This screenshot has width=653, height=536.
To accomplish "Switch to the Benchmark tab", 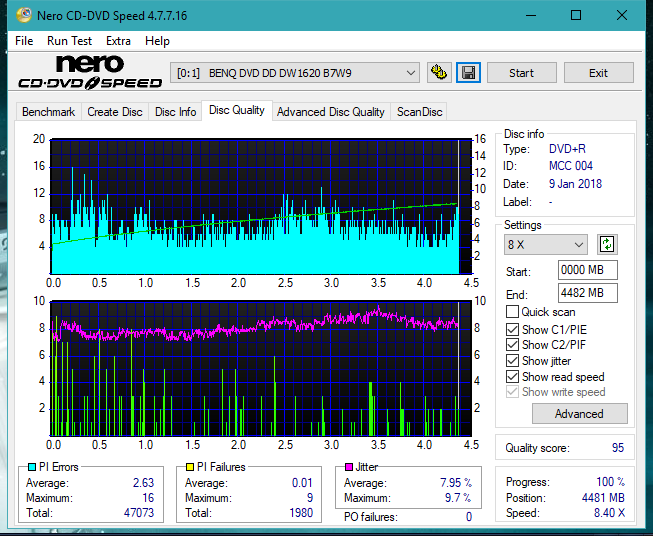I will (48, 112).
